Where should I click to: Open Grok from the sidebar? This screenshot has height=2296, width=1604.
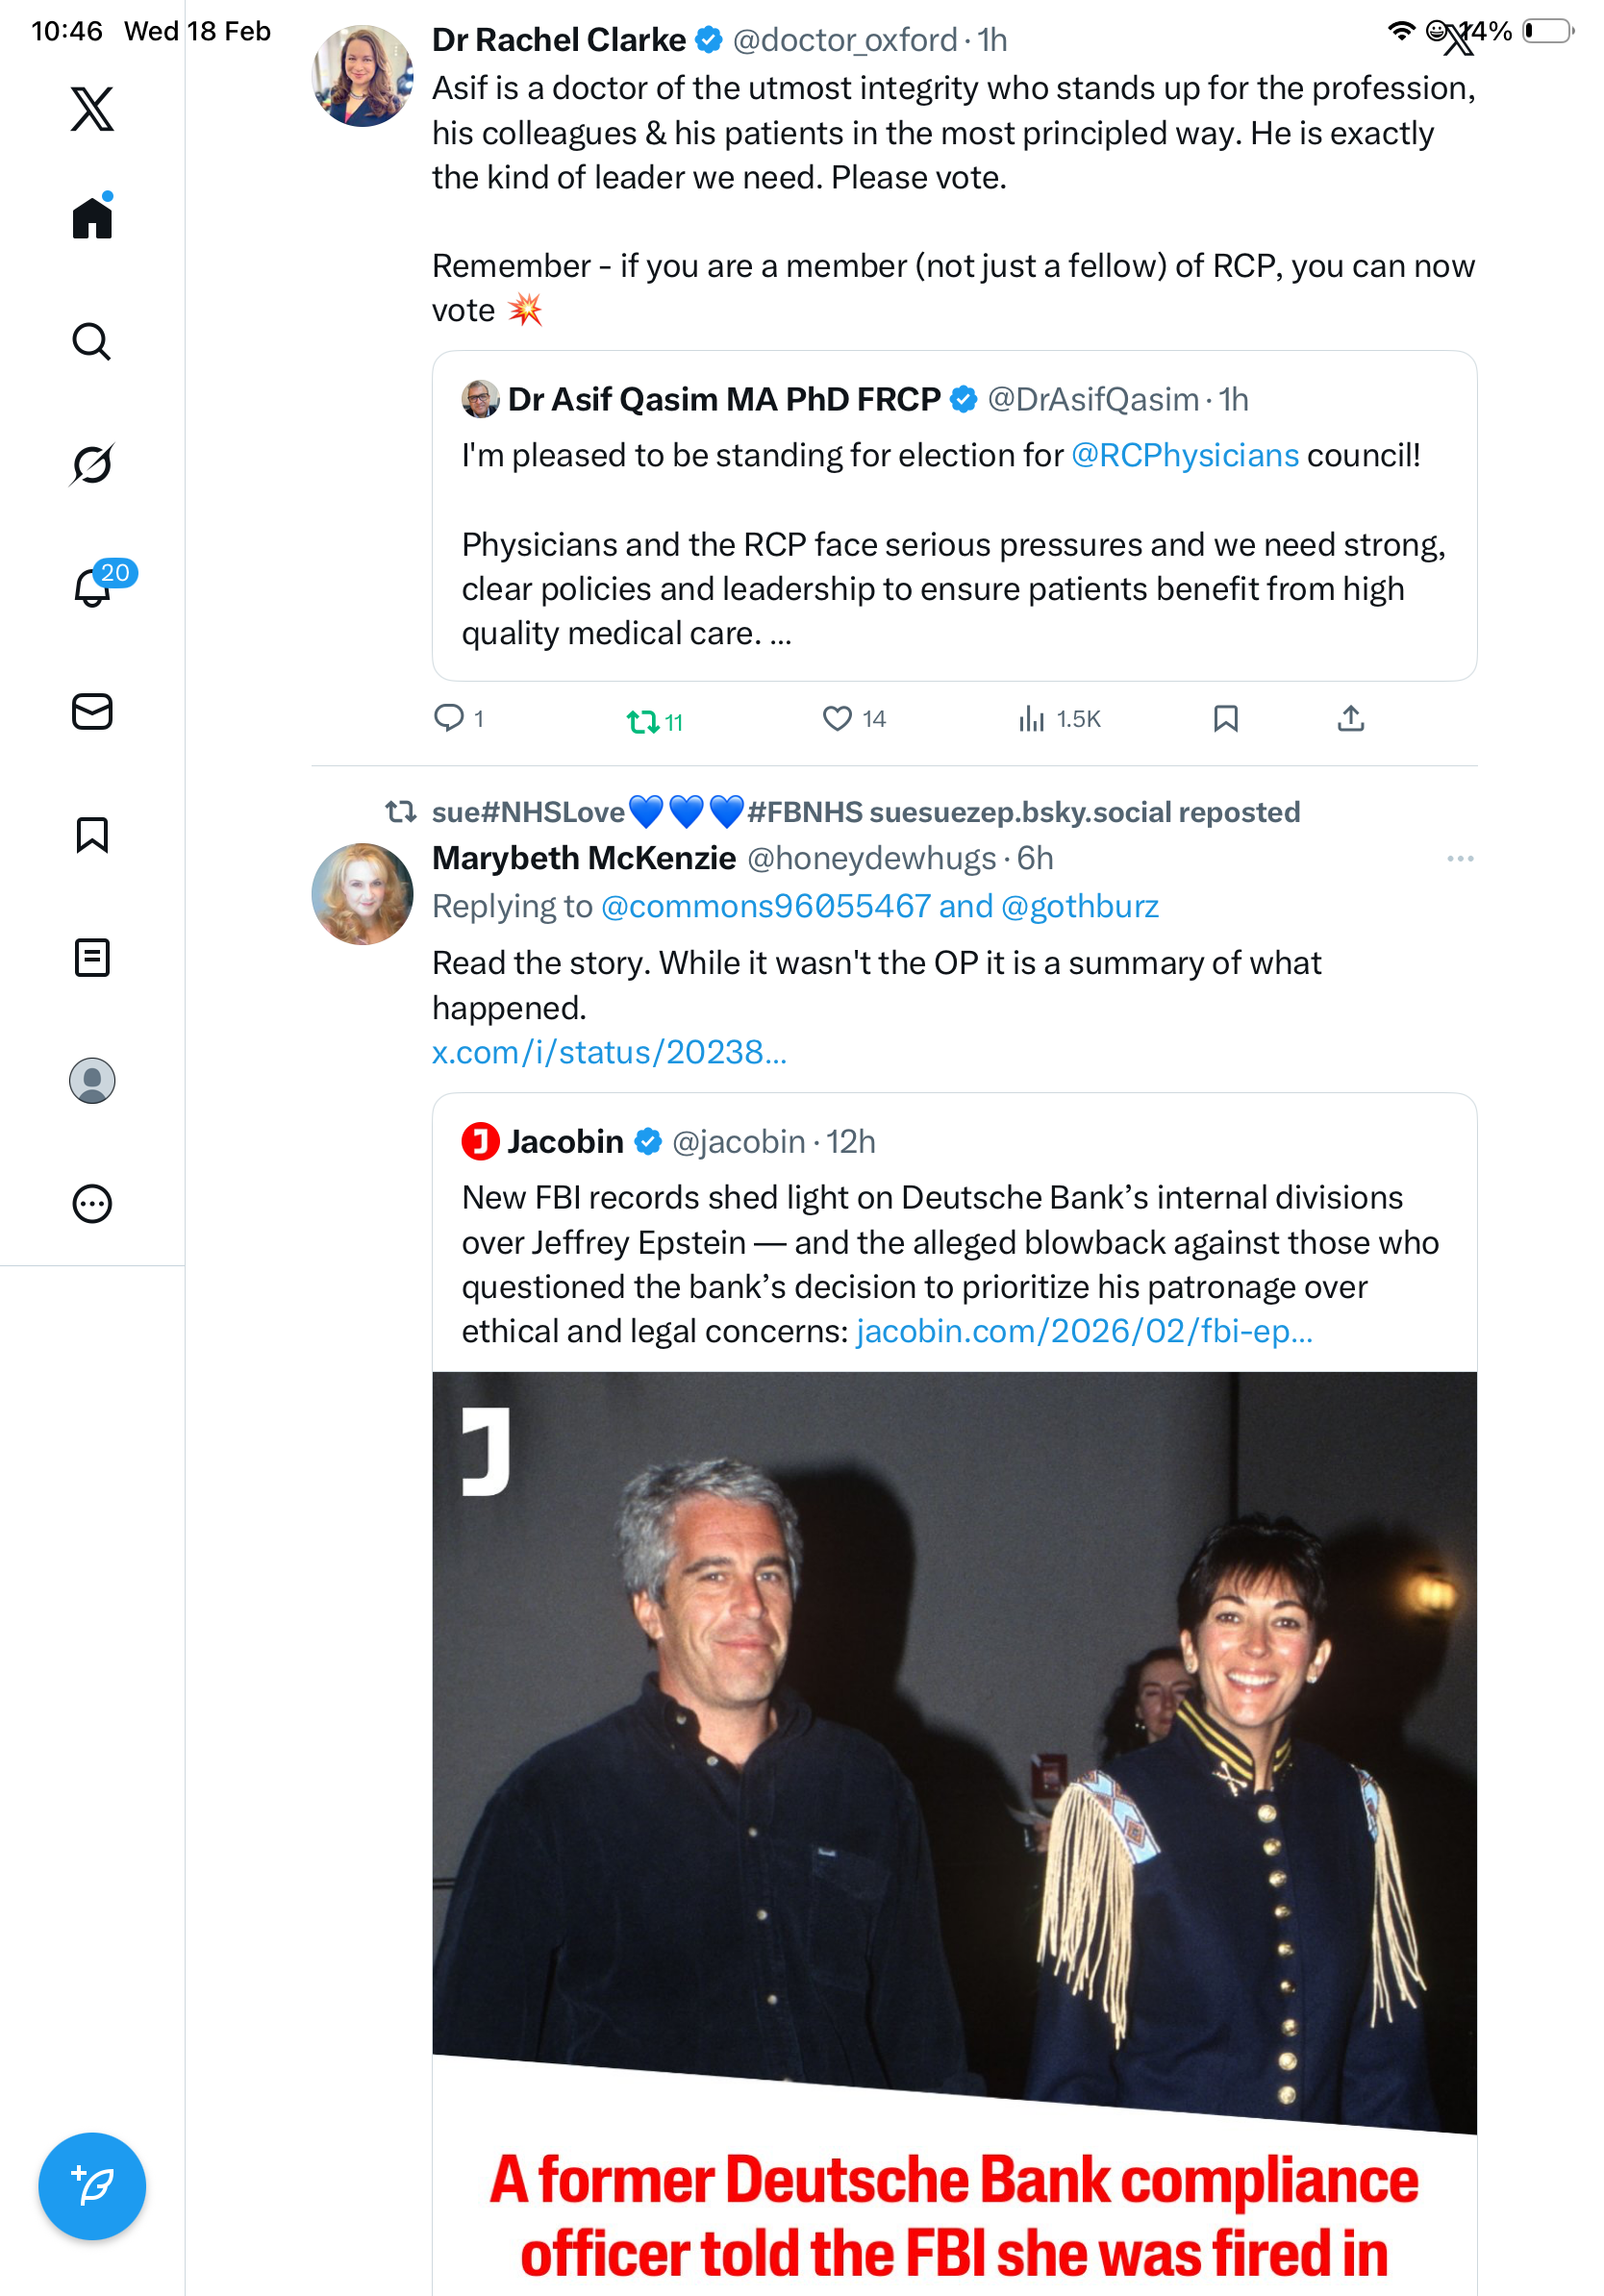(91, 465)
